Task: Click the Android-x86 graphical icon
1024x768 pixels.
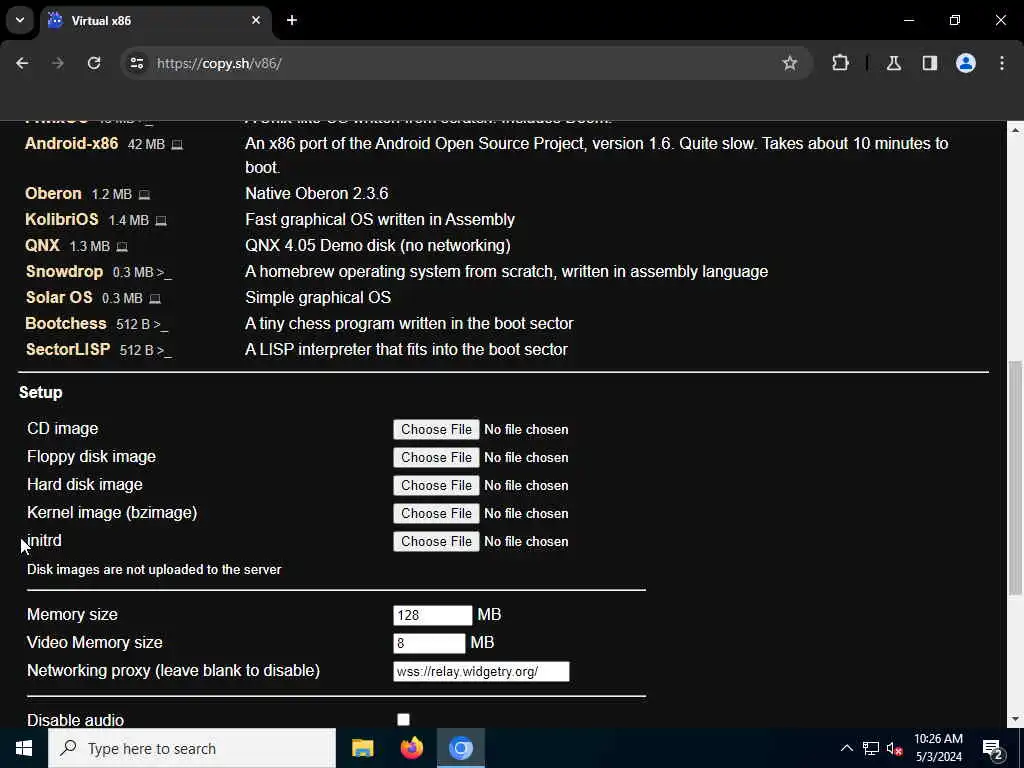Action: click(x=177, y=145)
